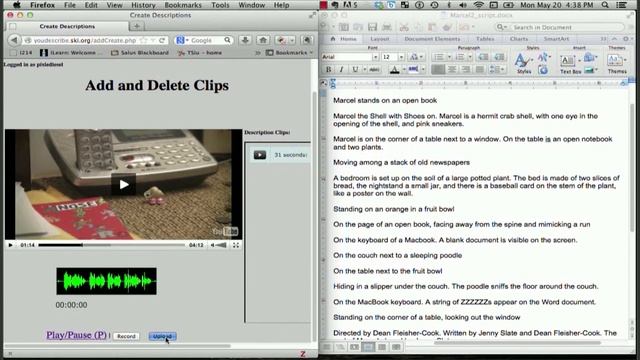The height and width of the screenshot is (360, 640).
Task: Save the Word document via toolbar
Action: [x=372, y=27]
